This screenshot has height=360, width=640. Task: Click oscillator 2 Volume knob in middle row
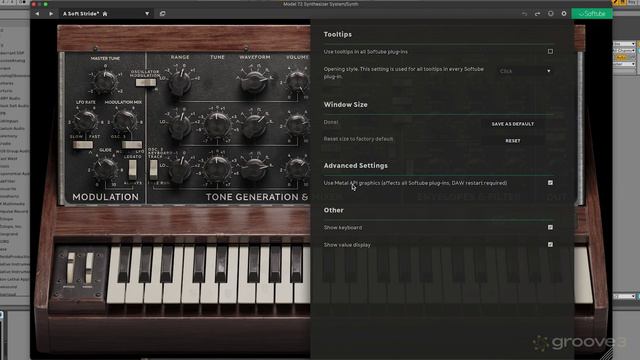point(297,124)
